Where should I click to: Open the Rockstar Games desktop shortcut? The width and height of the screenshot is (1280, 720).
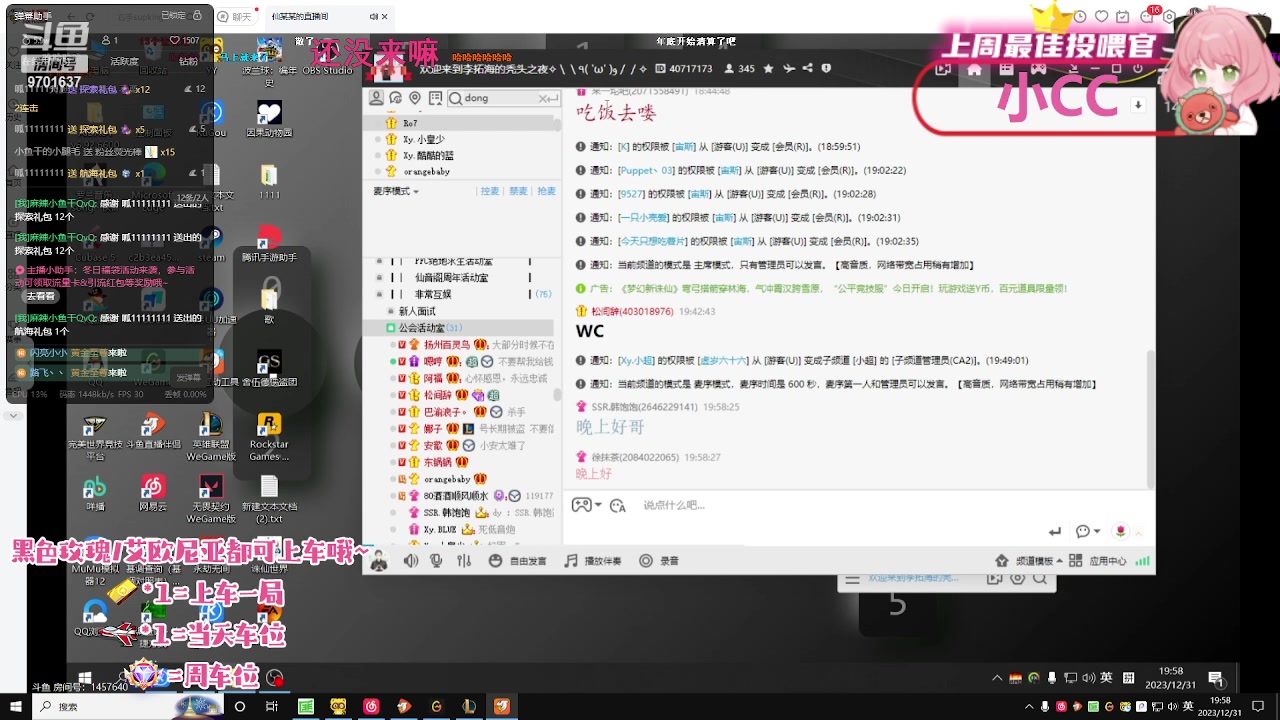tap(269, 438)
